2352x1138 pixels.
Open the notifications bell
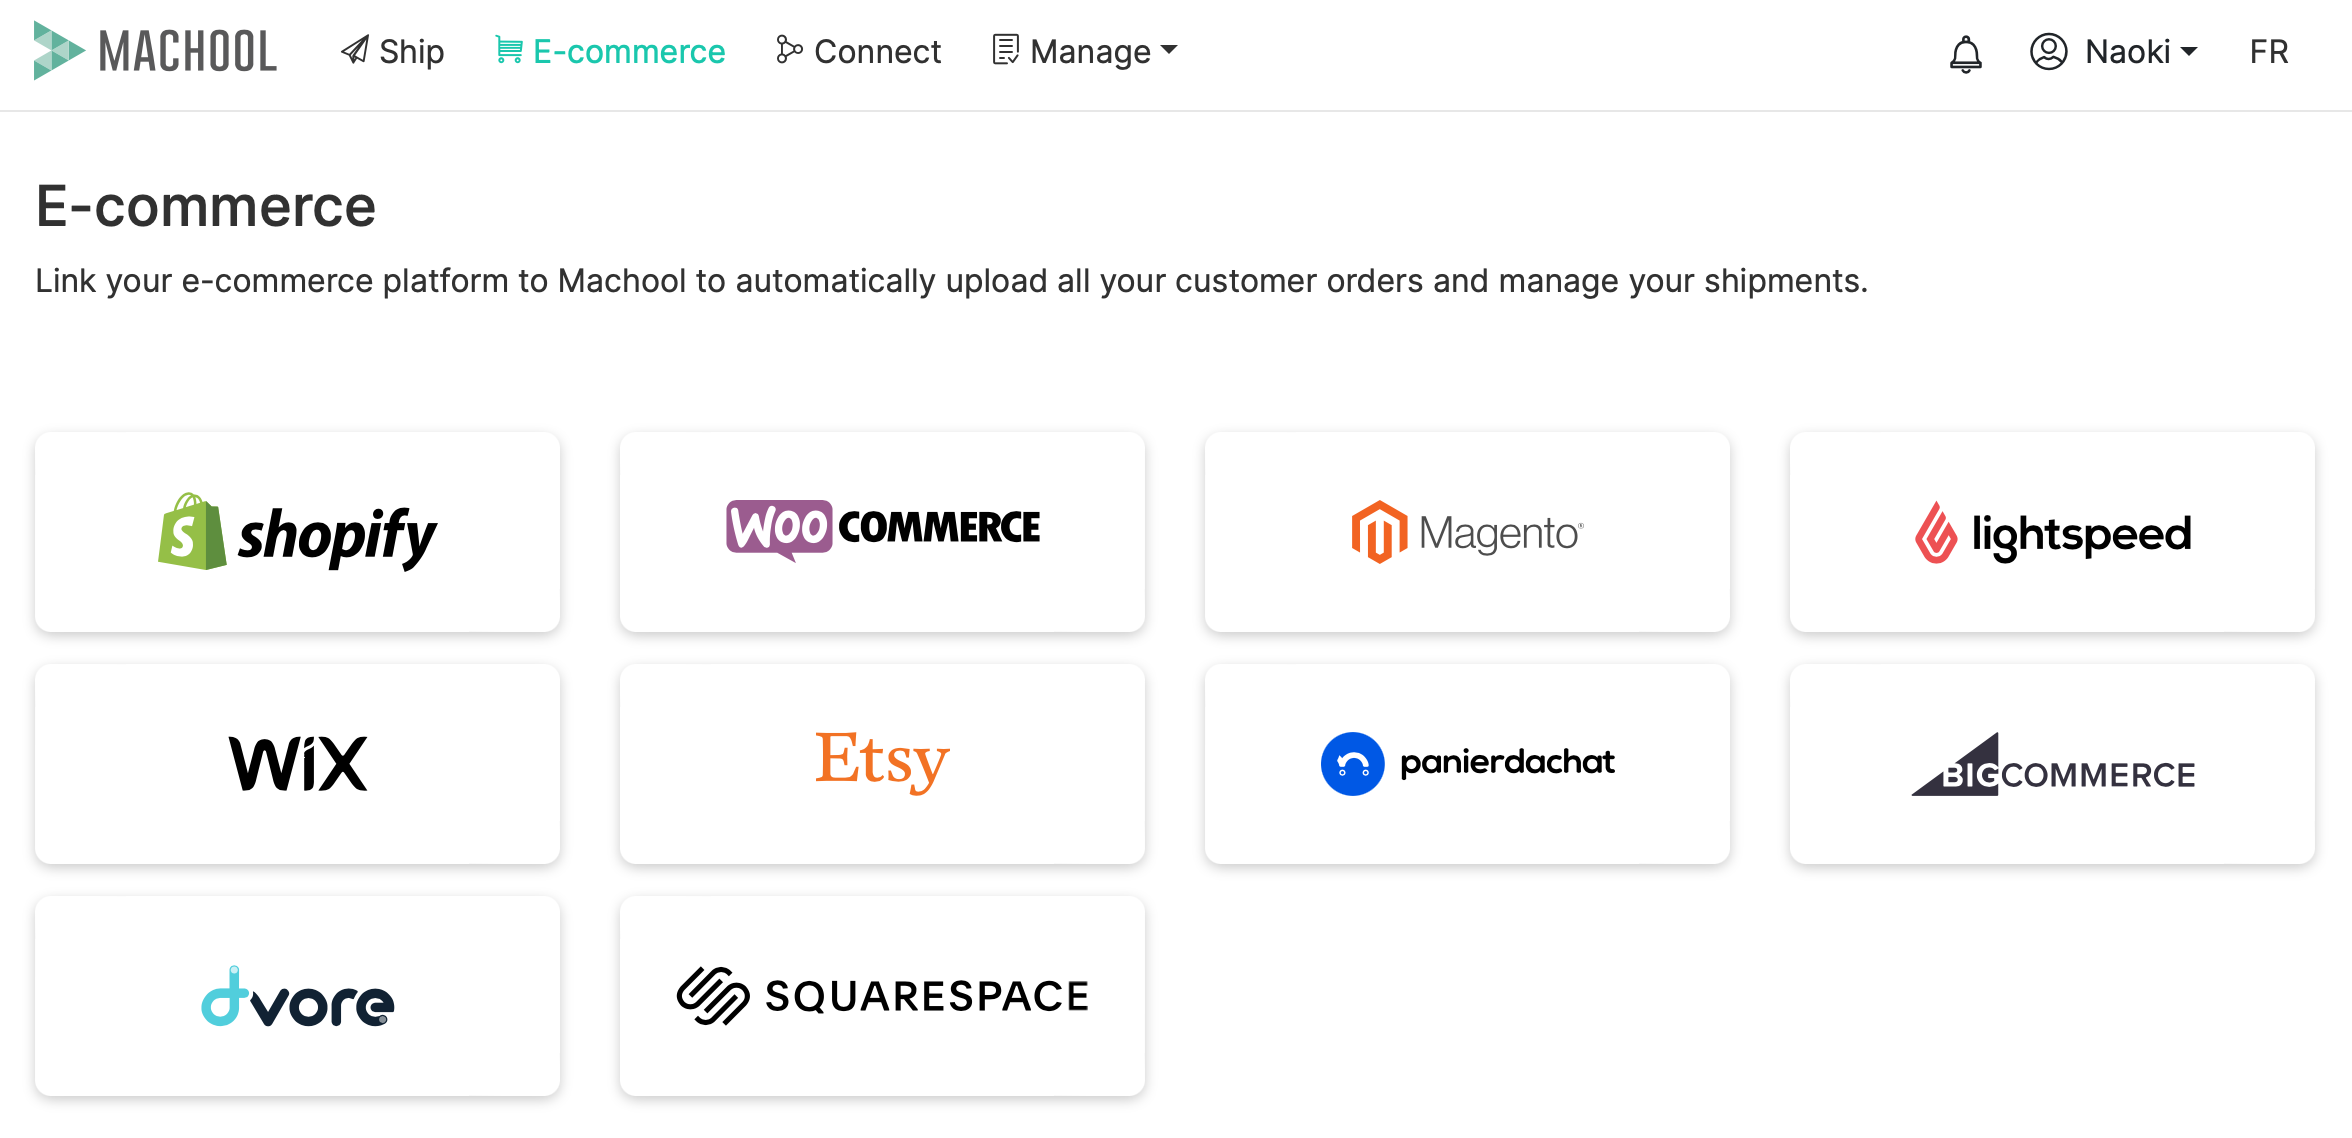(x=1965, y=53)
